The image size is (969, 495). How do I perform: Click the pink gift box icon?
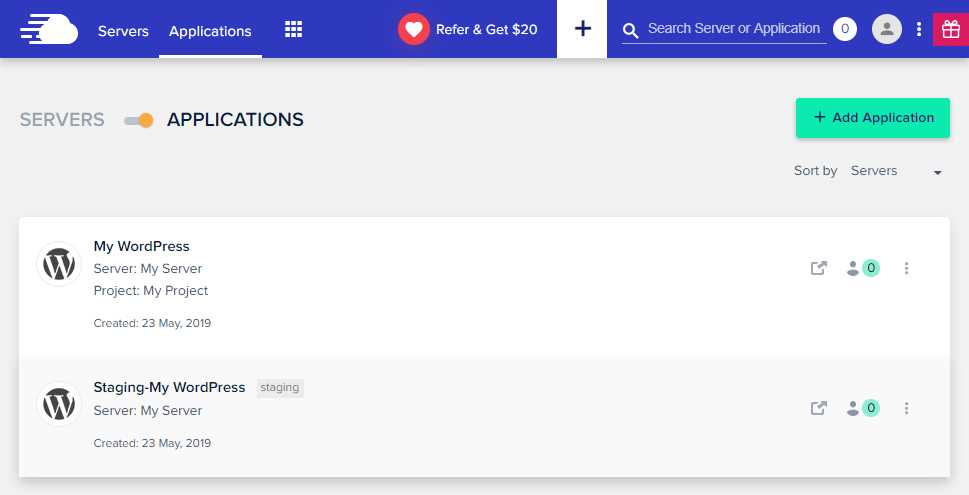[x=950, y=29]
